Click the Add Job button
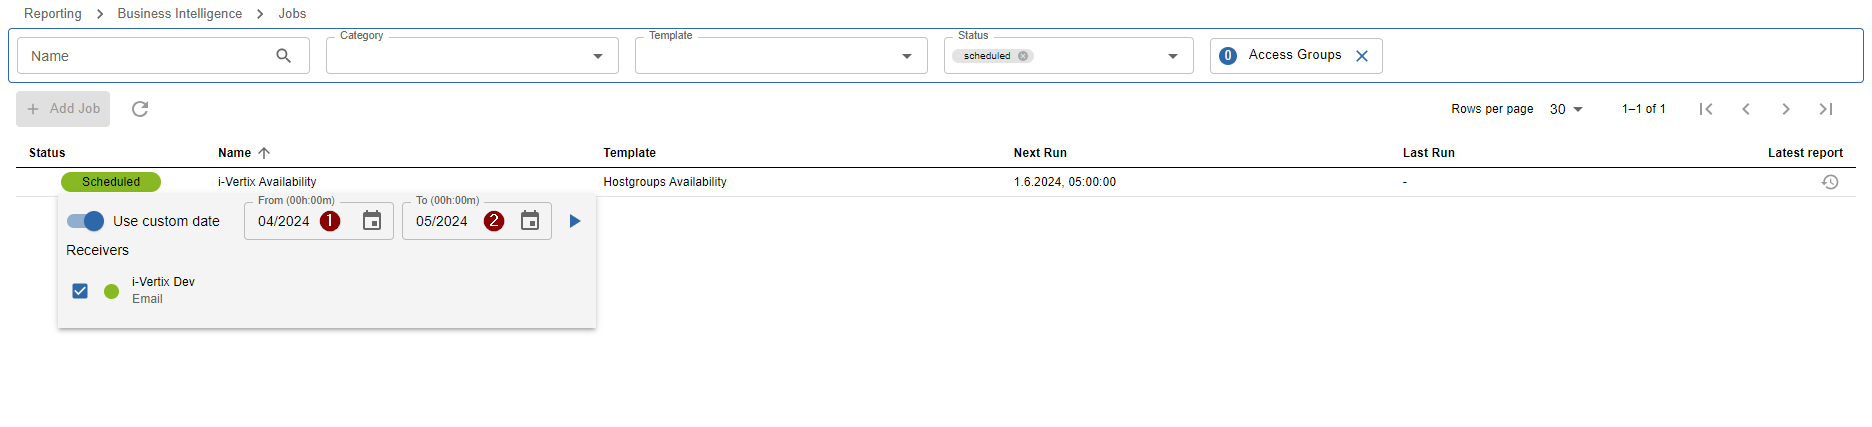1872x427 pixels. coord(63,109)
